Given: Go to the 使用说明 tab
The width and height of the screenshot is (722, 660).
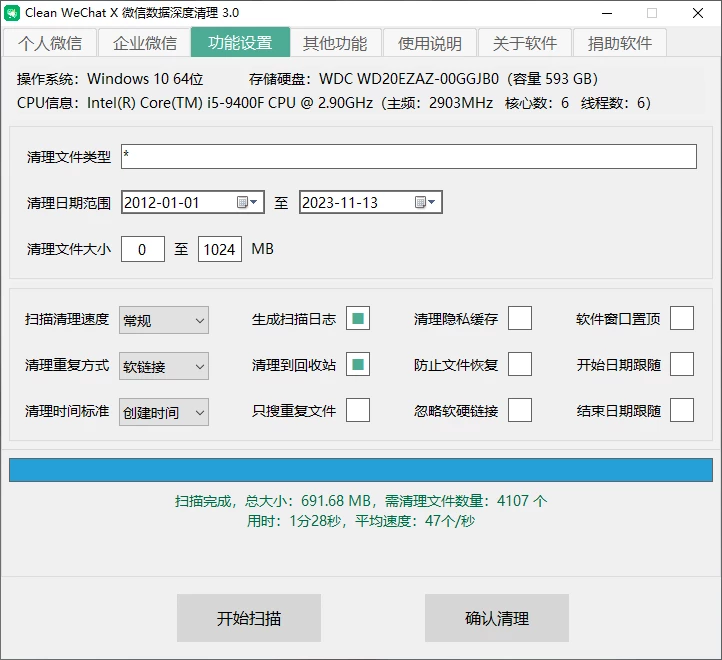Looking at the screenshot, I should (430, 43).
